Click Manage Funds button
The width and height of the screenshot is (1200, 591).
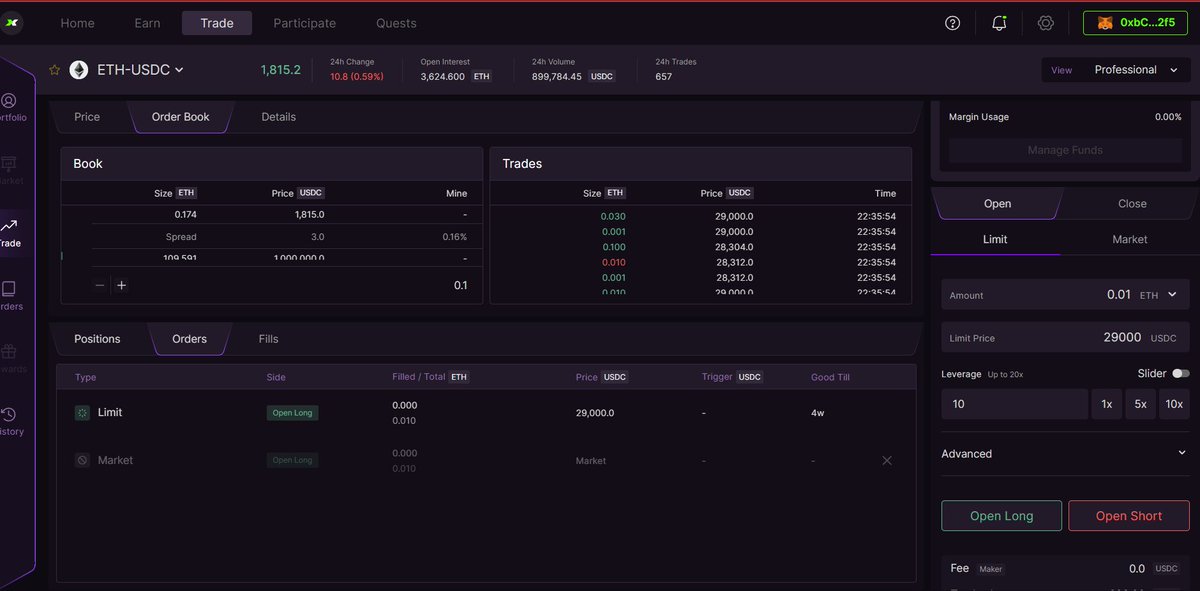1065,150
